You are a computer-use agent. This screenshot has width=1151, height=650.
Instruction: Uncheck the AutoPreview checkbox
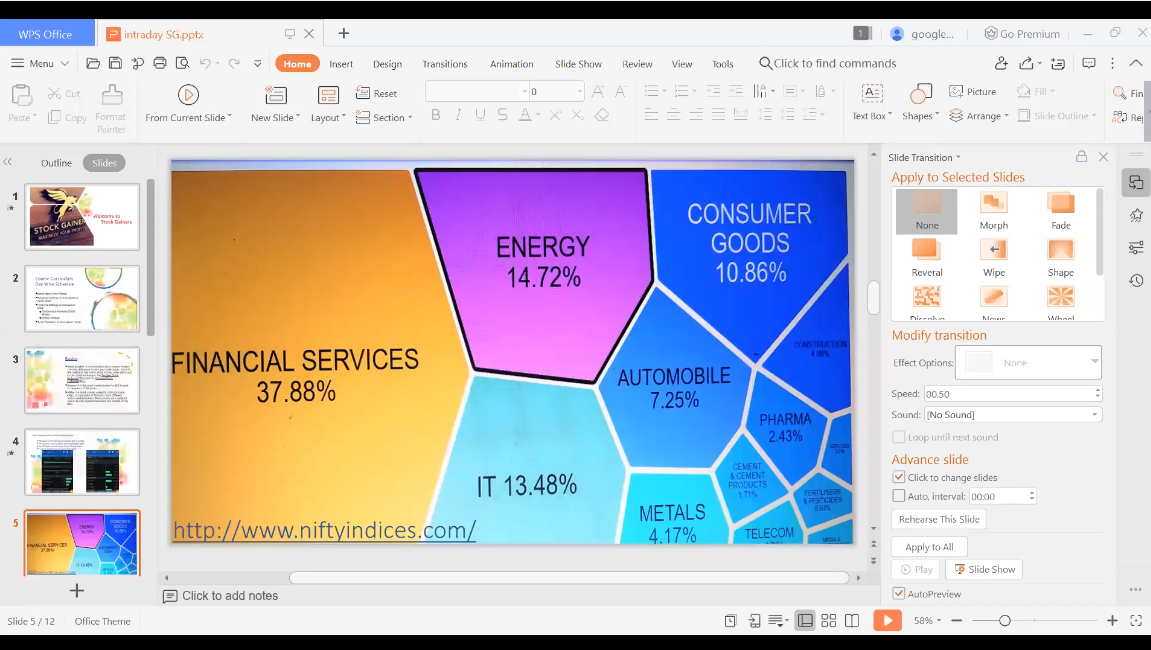[899, 594]
